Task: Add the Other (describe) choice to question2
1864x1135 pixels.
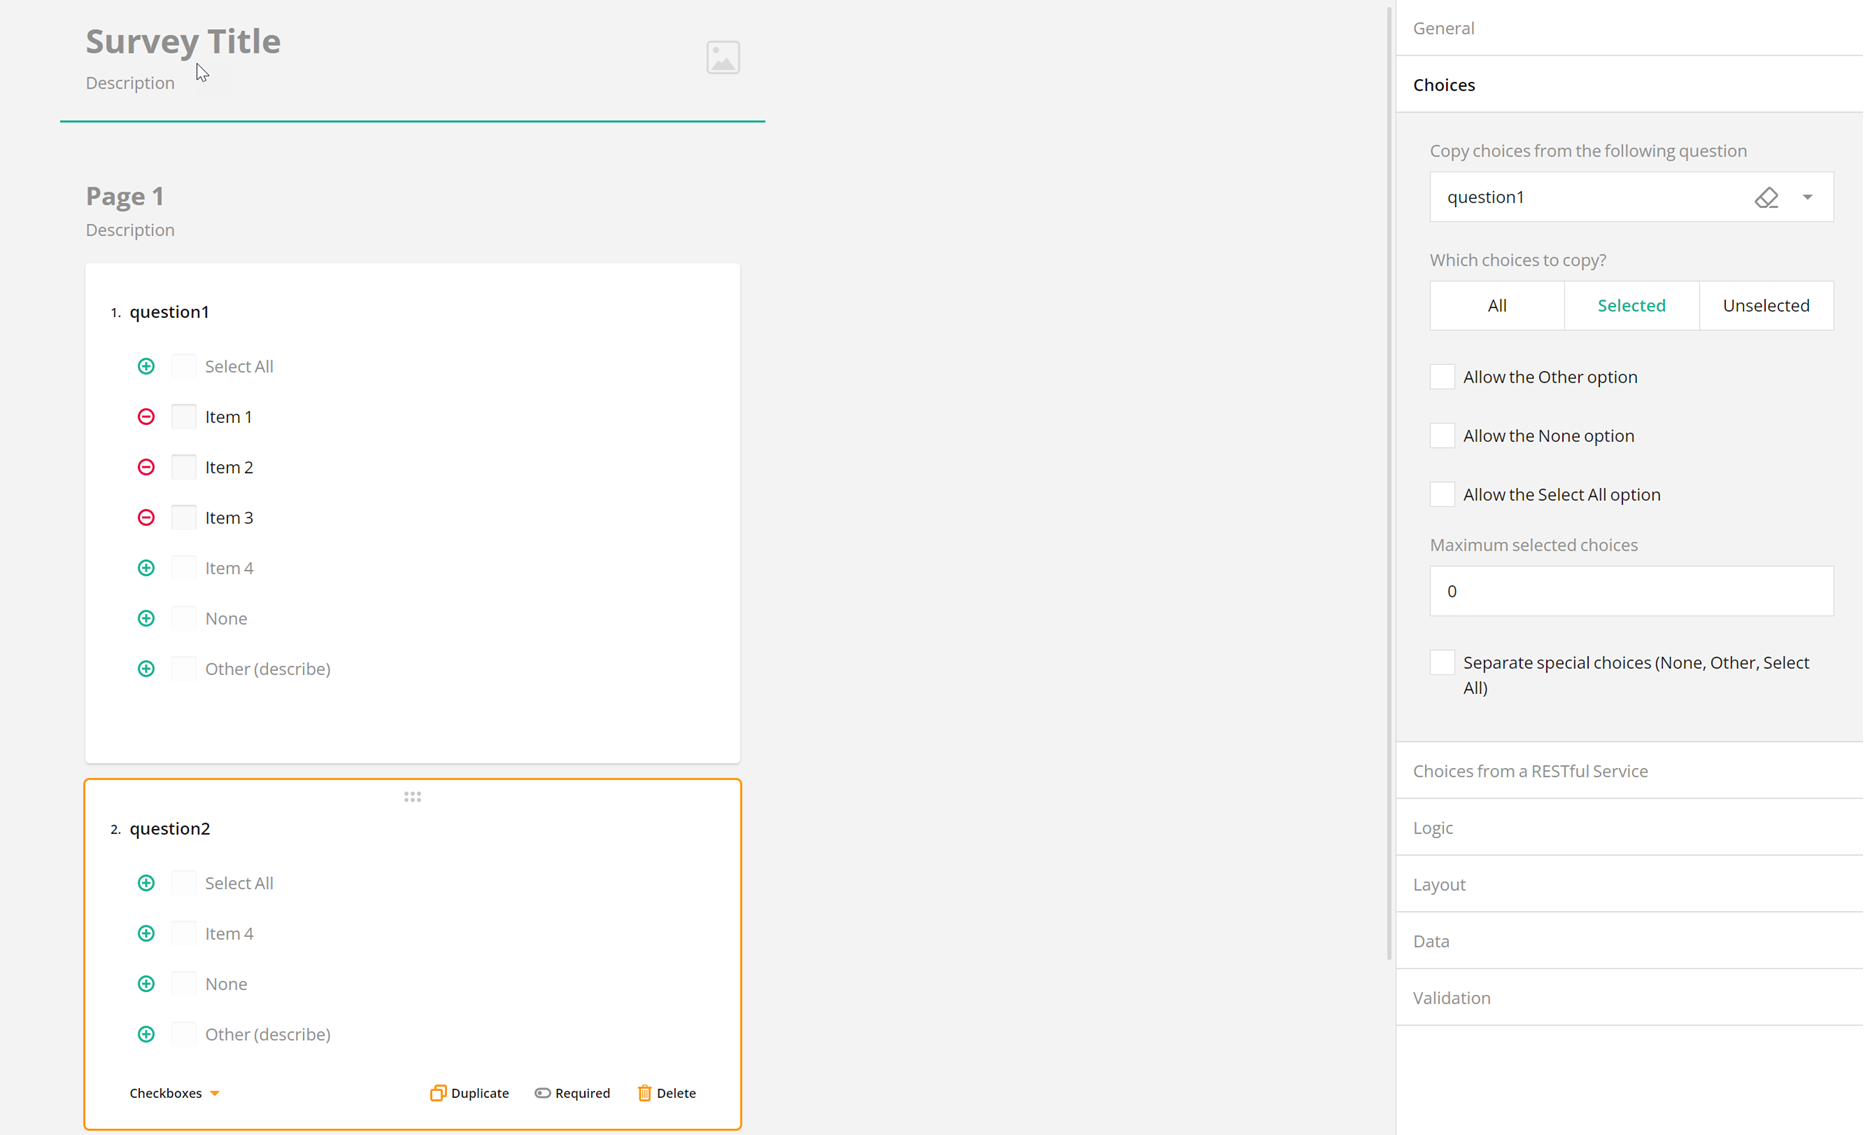Action: [x=146, y=1034]
